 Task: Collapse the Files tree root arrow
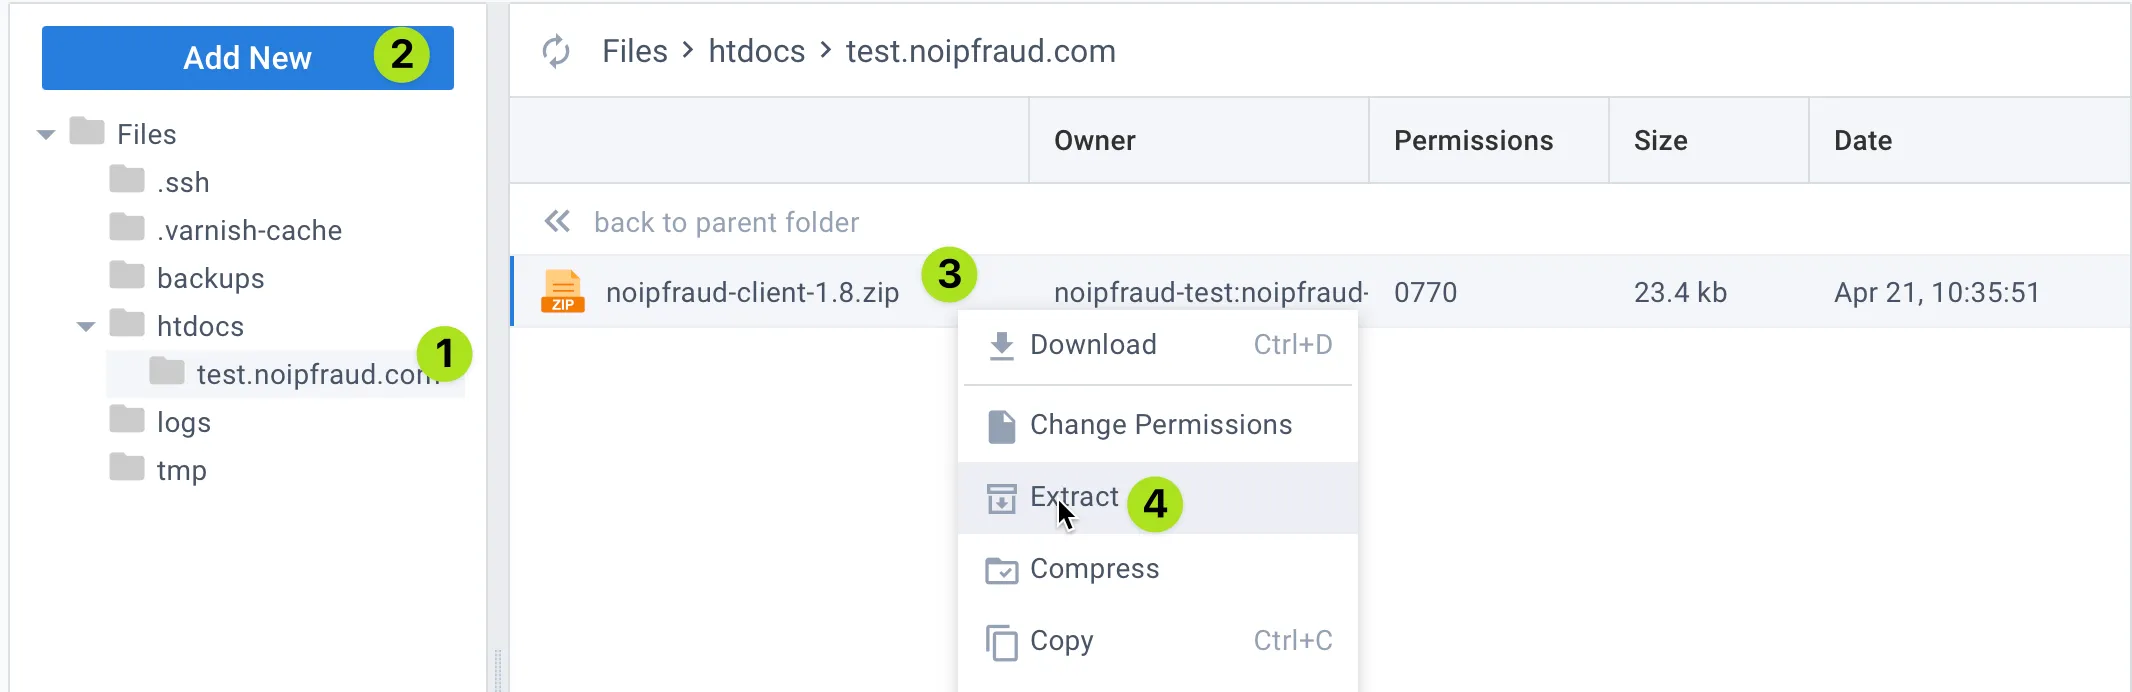[x=46, y=134]
